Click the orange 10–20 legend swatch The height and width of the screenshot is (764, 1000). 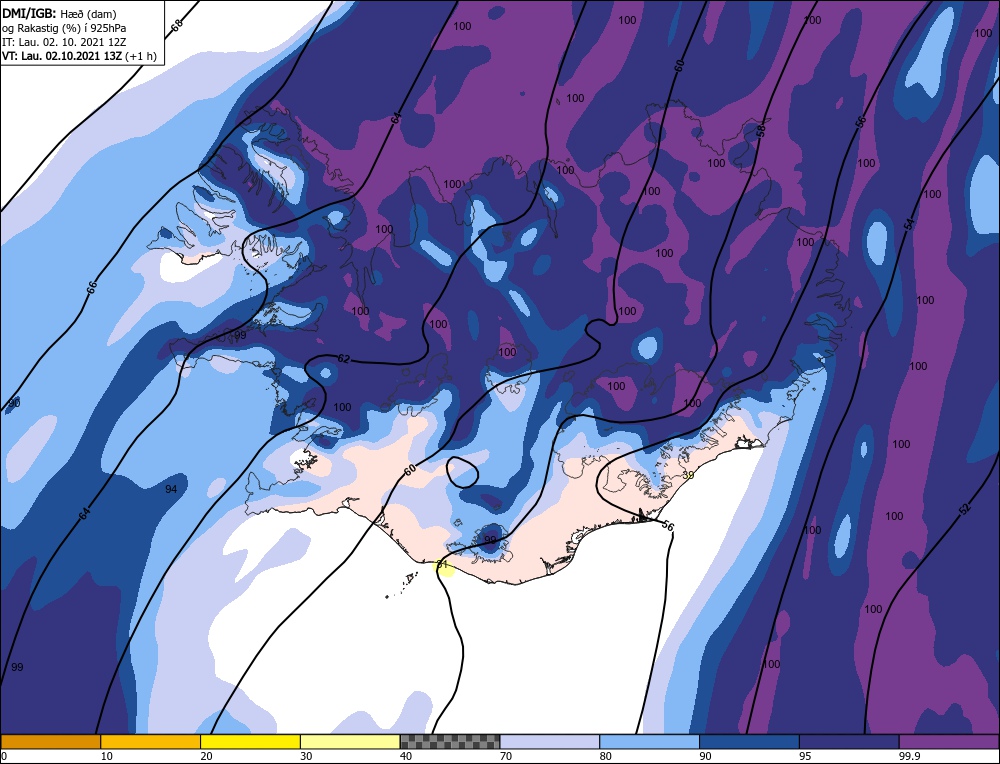pyautogui.click(x=151, y=741)
